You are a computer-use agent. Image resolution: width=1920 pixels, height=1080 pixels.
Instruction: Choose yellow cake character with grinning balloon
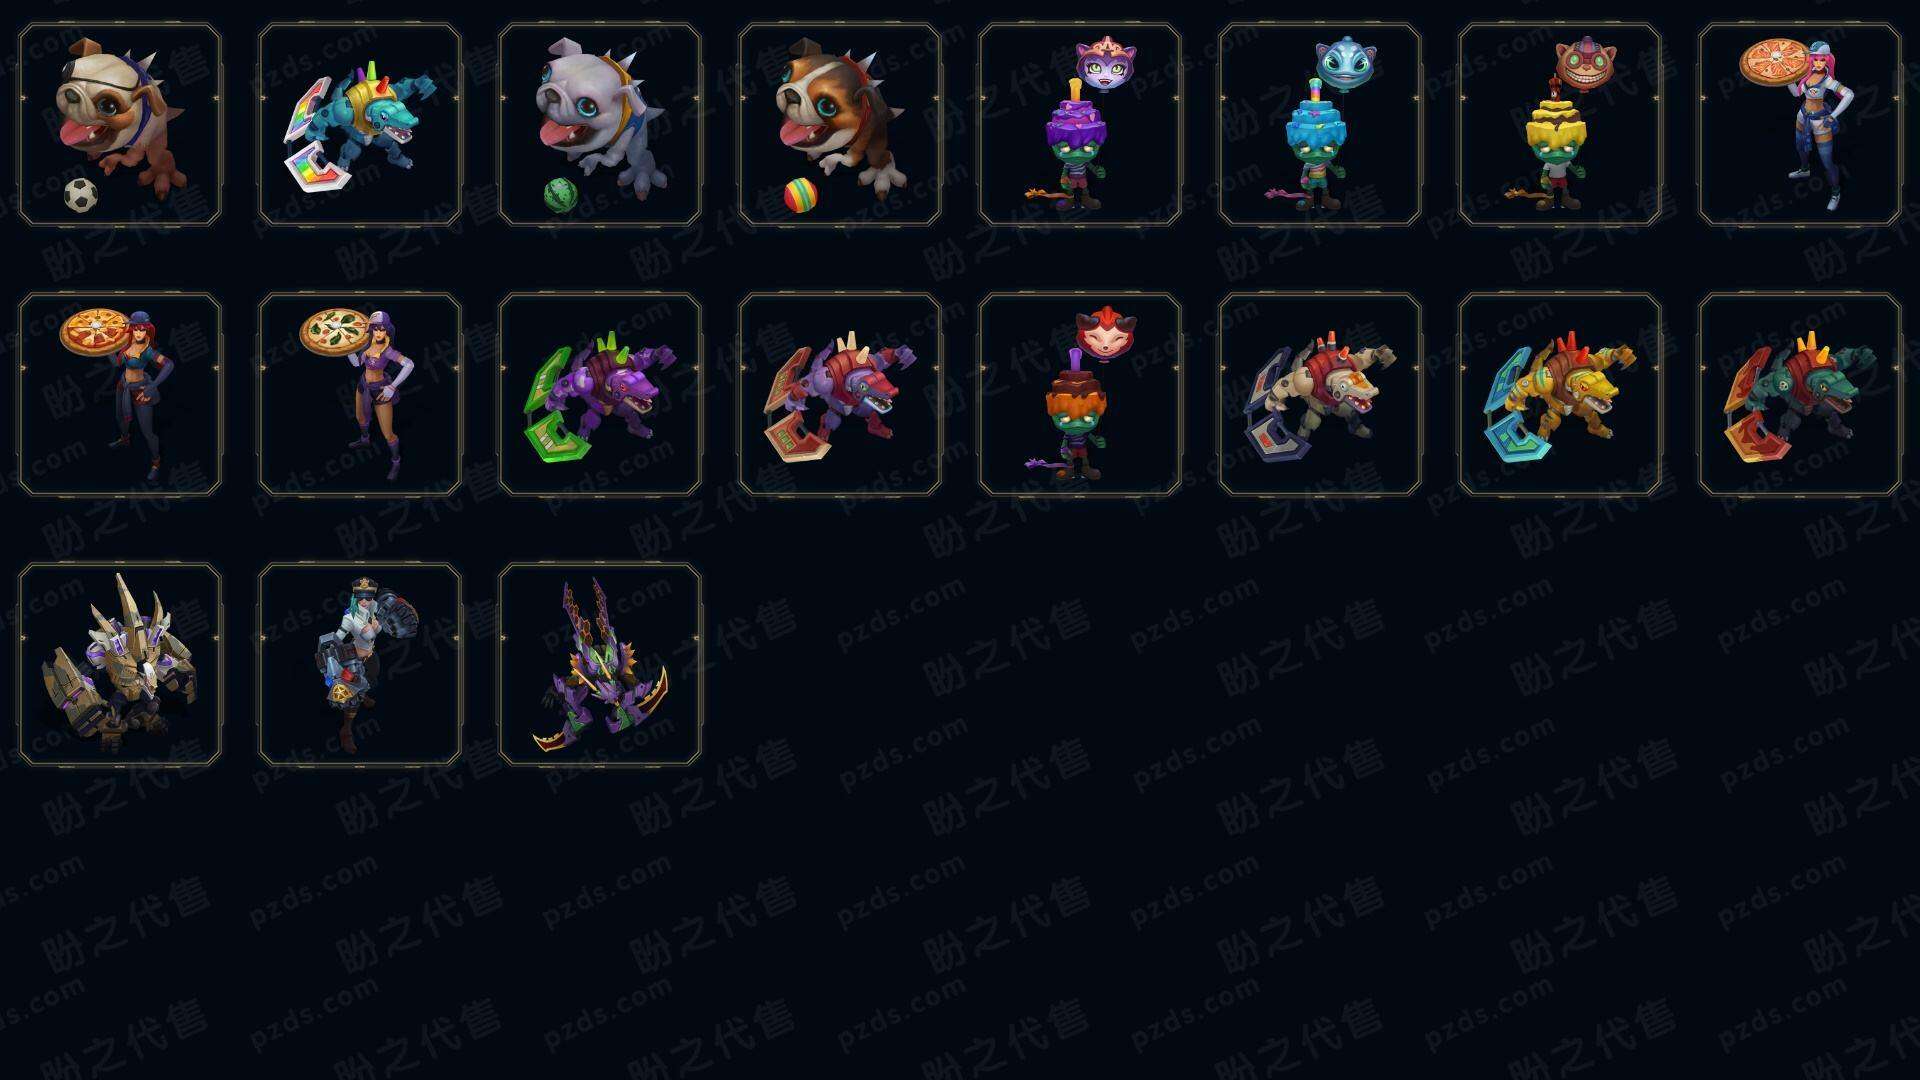pos(1560,125)
